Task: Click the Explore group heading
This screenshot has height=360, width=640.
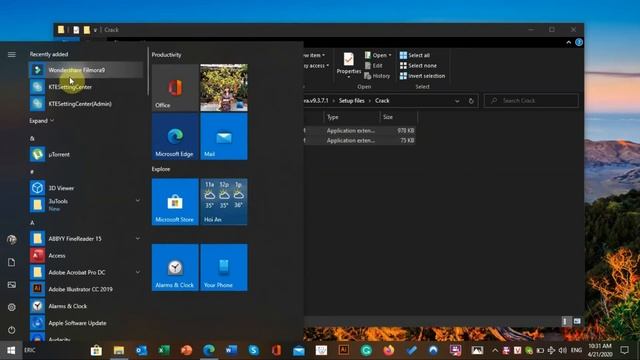Action: click(x=161, y=169)
